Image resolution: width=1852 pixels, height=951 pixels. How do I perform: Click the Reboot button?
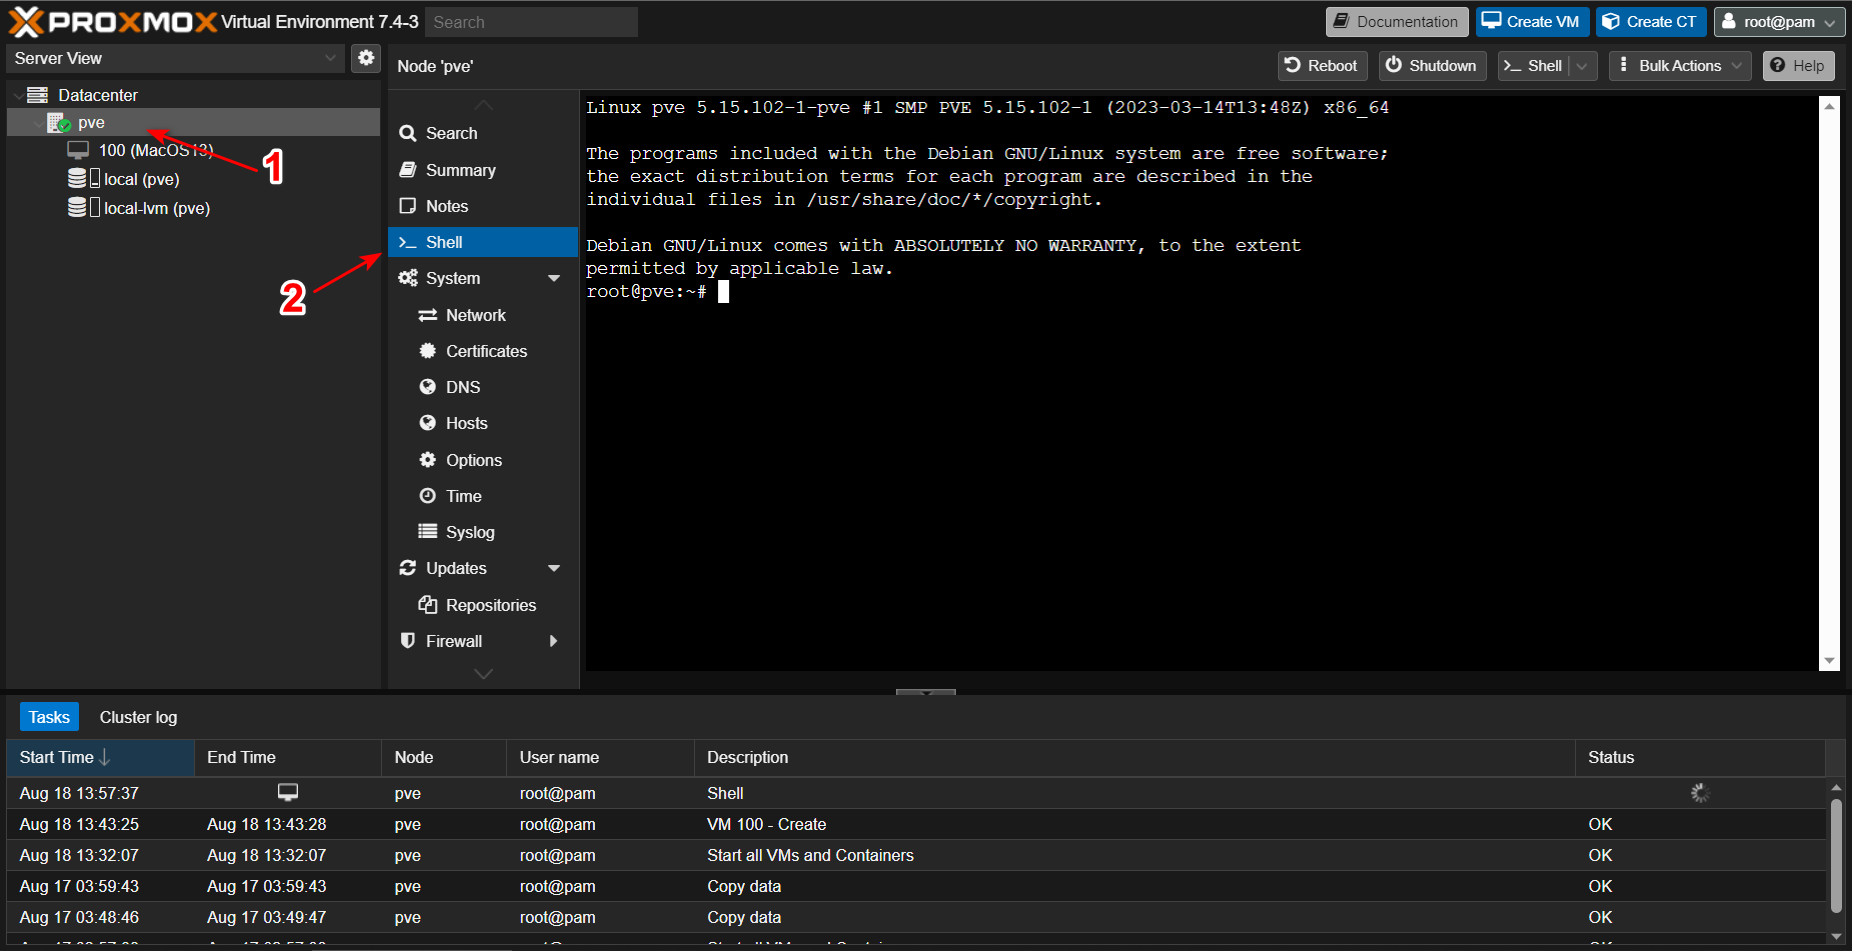pyautogui.click(x=1322, y=66)
